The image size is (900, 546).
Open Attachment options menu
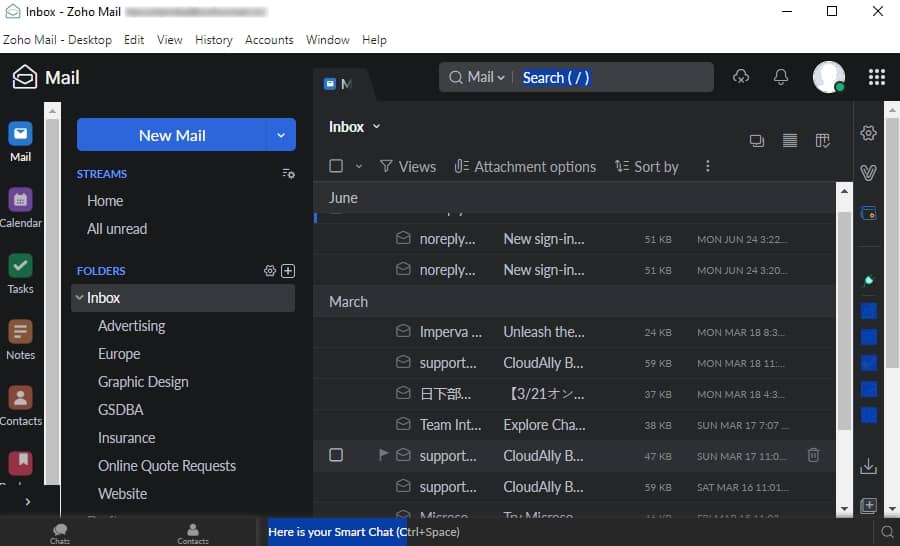tap(525, 166)
